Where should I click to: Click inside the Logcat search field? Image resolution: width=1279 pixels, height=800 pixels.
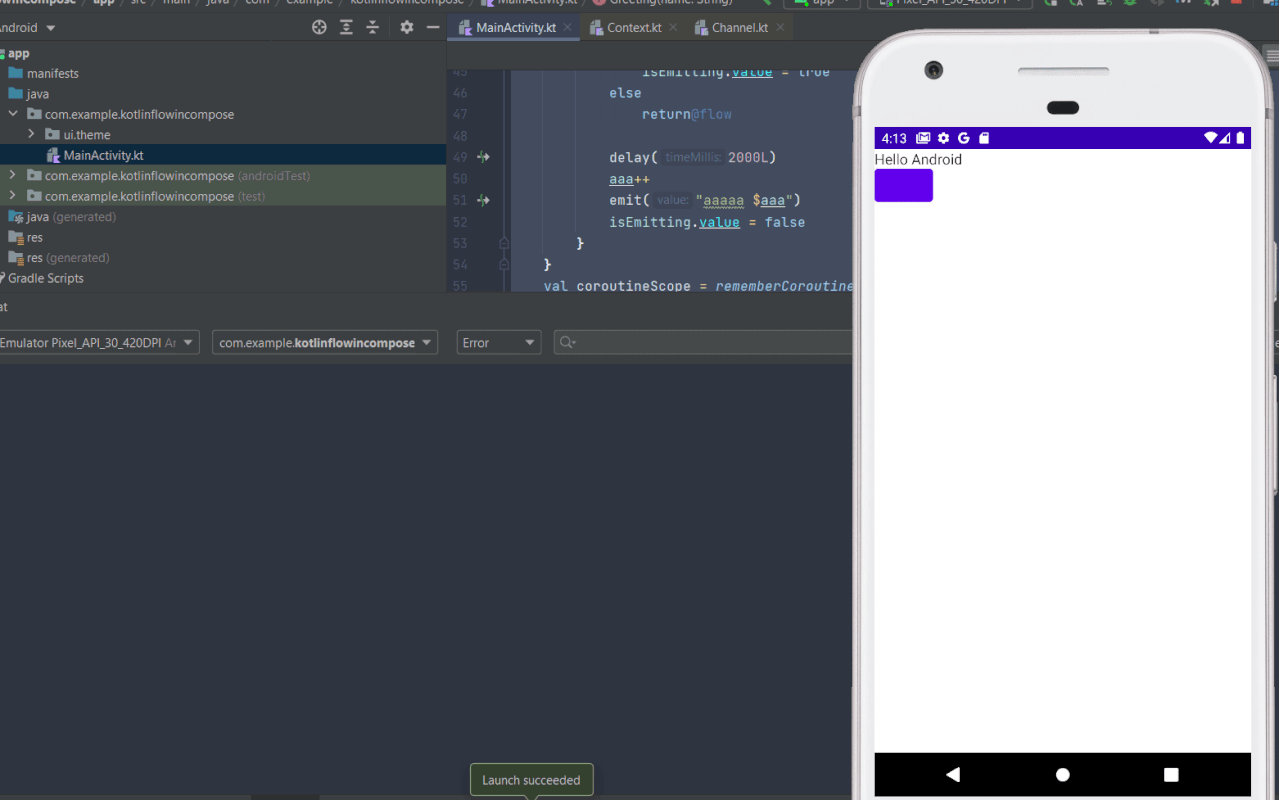point(703,343)
